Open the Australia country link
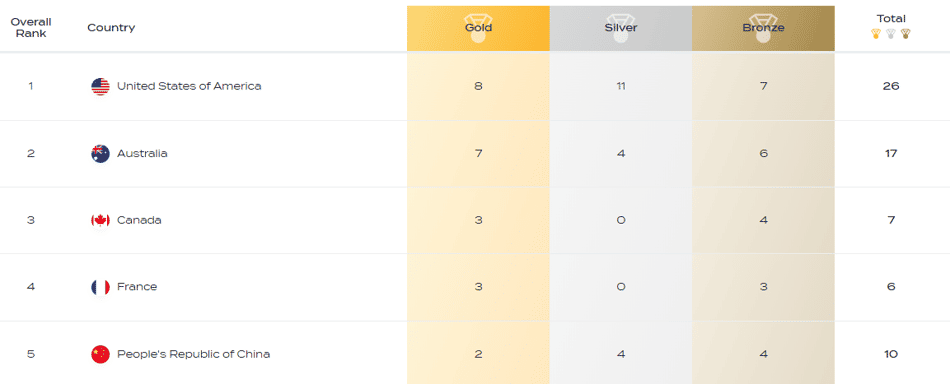950x384 pixels. click(x=142, y=153)
